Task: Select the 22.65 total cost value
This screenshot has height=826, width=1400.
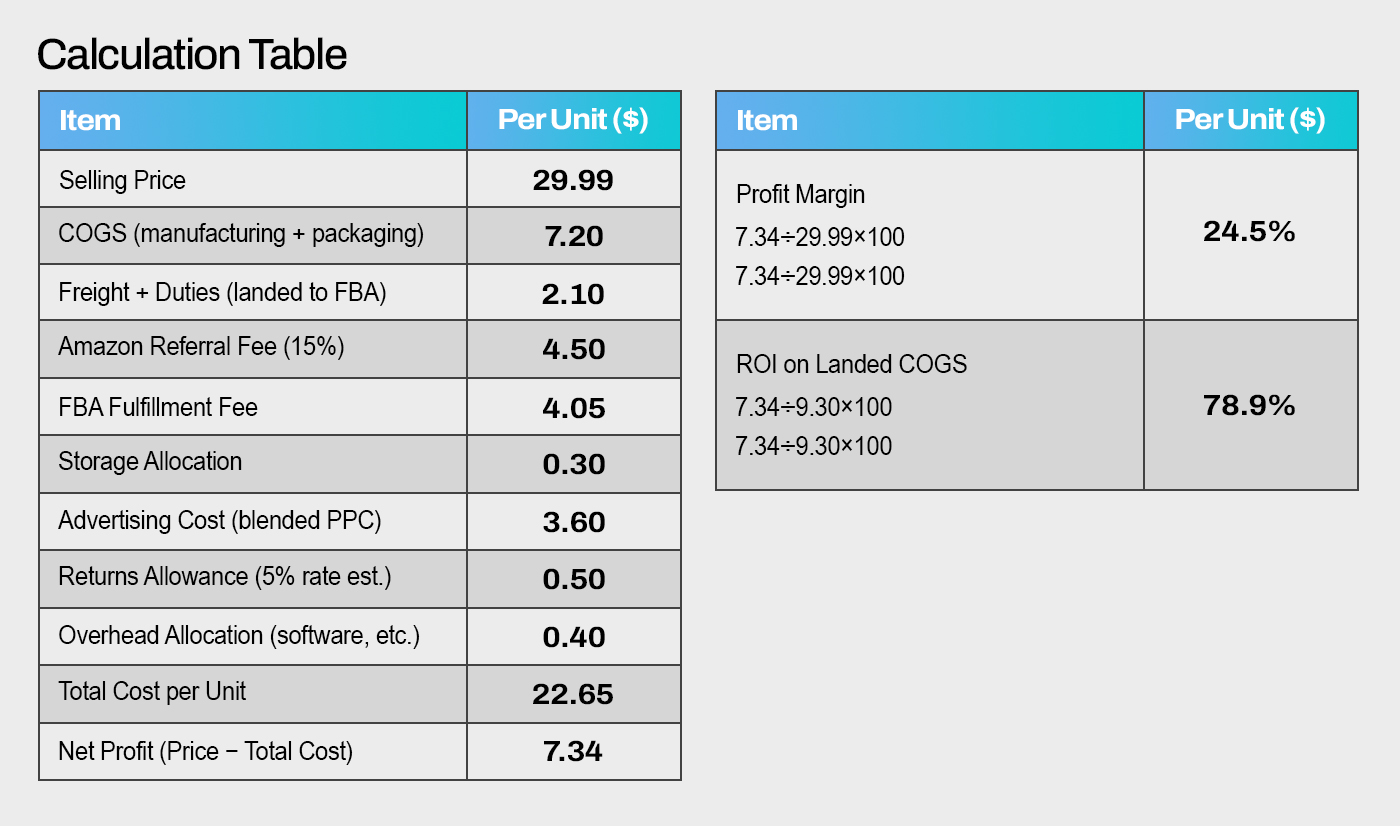Action: click(573, 694)
